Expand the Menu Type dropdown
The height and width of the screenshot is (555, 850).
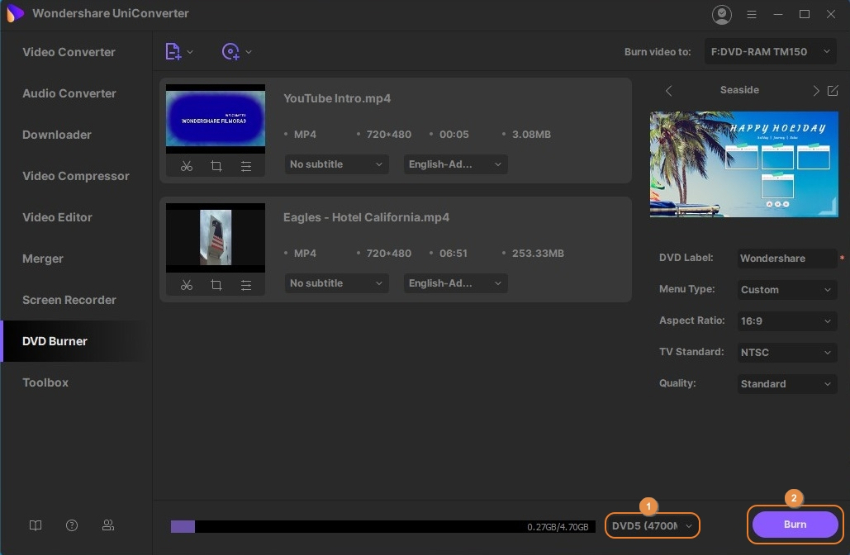pyautogui.click(x=787, y=290)
